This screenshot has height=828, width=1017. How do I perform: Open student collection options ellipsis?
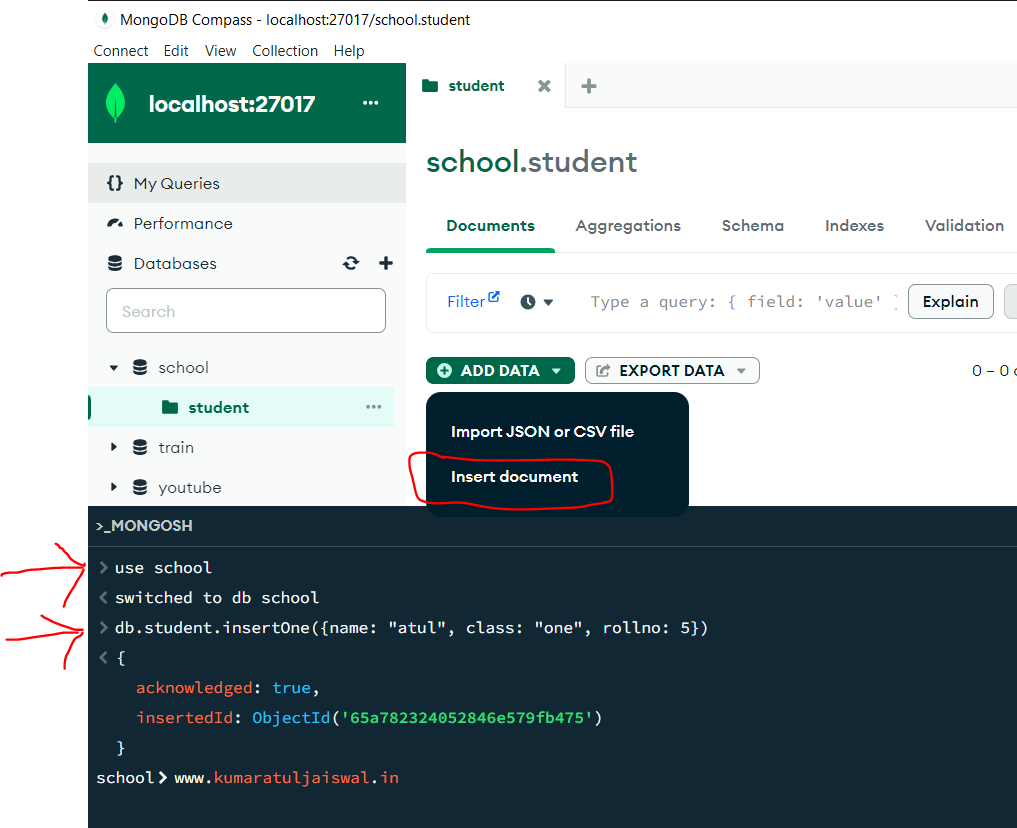pyautogui.click(x=374, y=407)
